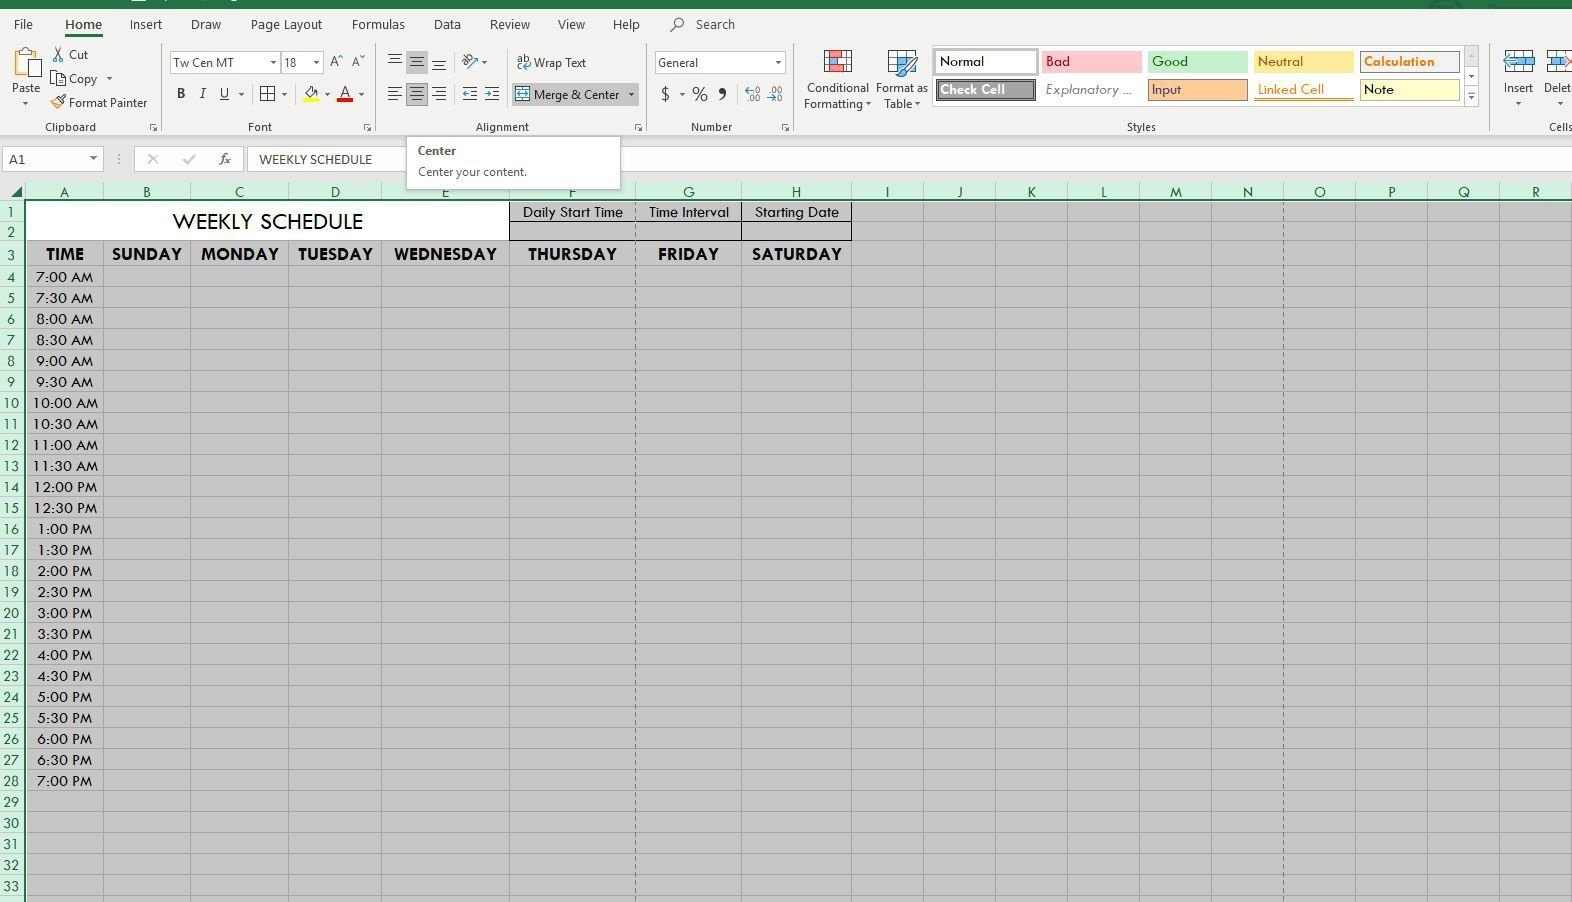Expand the Number Format dropdown
Image resolution: width=1572 pixels, height=902 pixels.
[x=778, y=62]
